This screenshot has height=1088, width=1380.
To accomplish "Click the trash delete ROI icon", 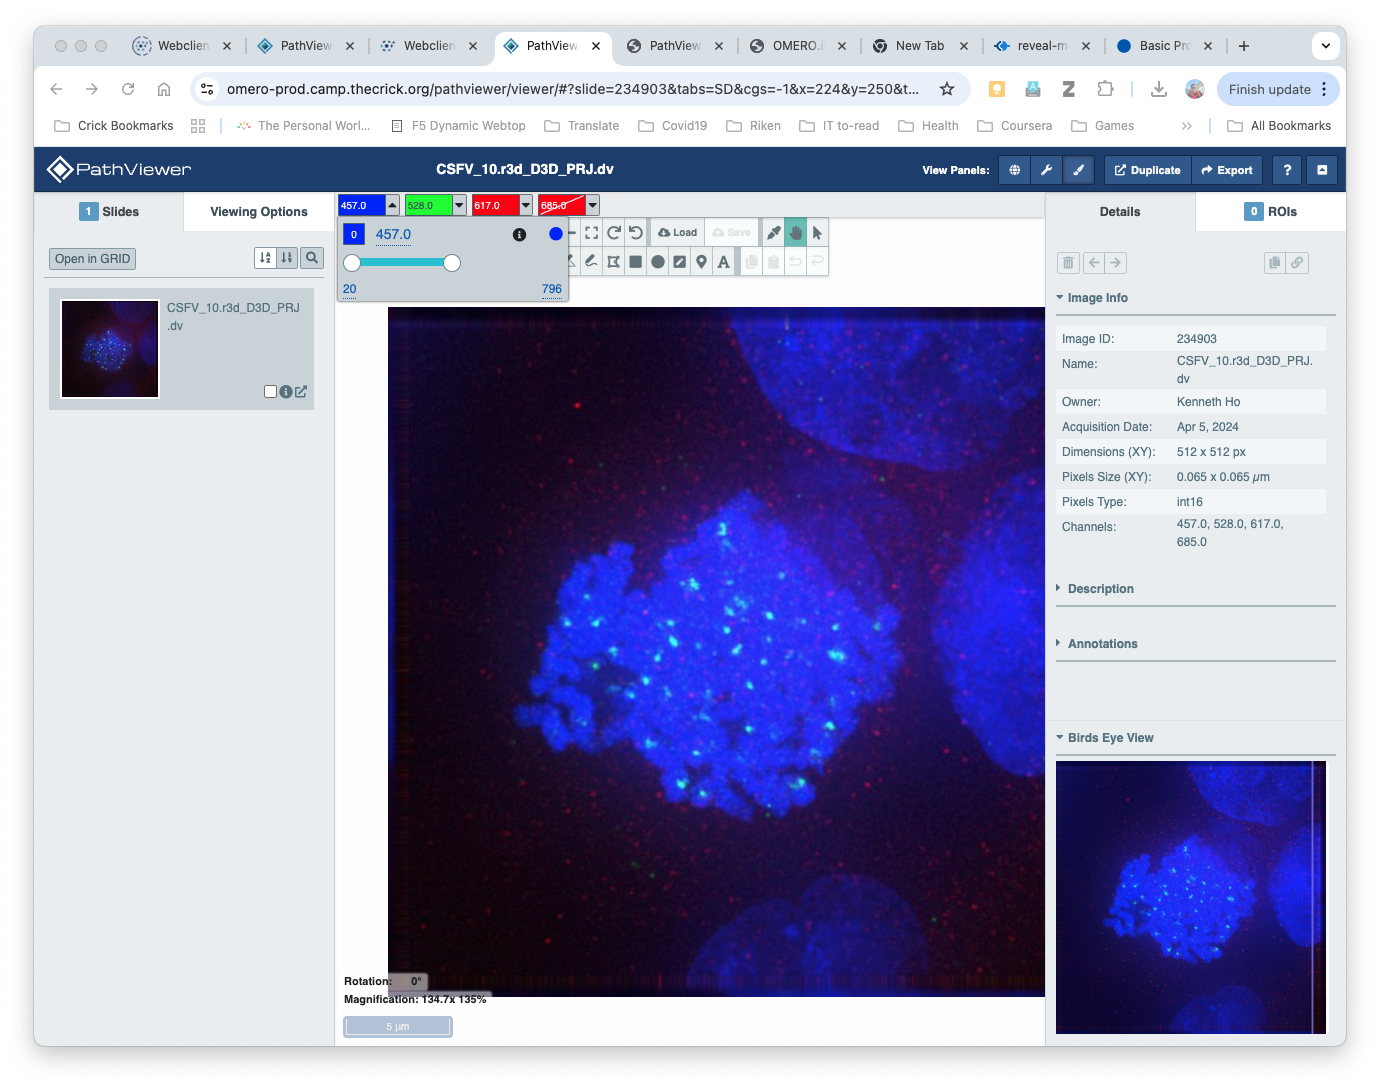I will [1068, 263].
